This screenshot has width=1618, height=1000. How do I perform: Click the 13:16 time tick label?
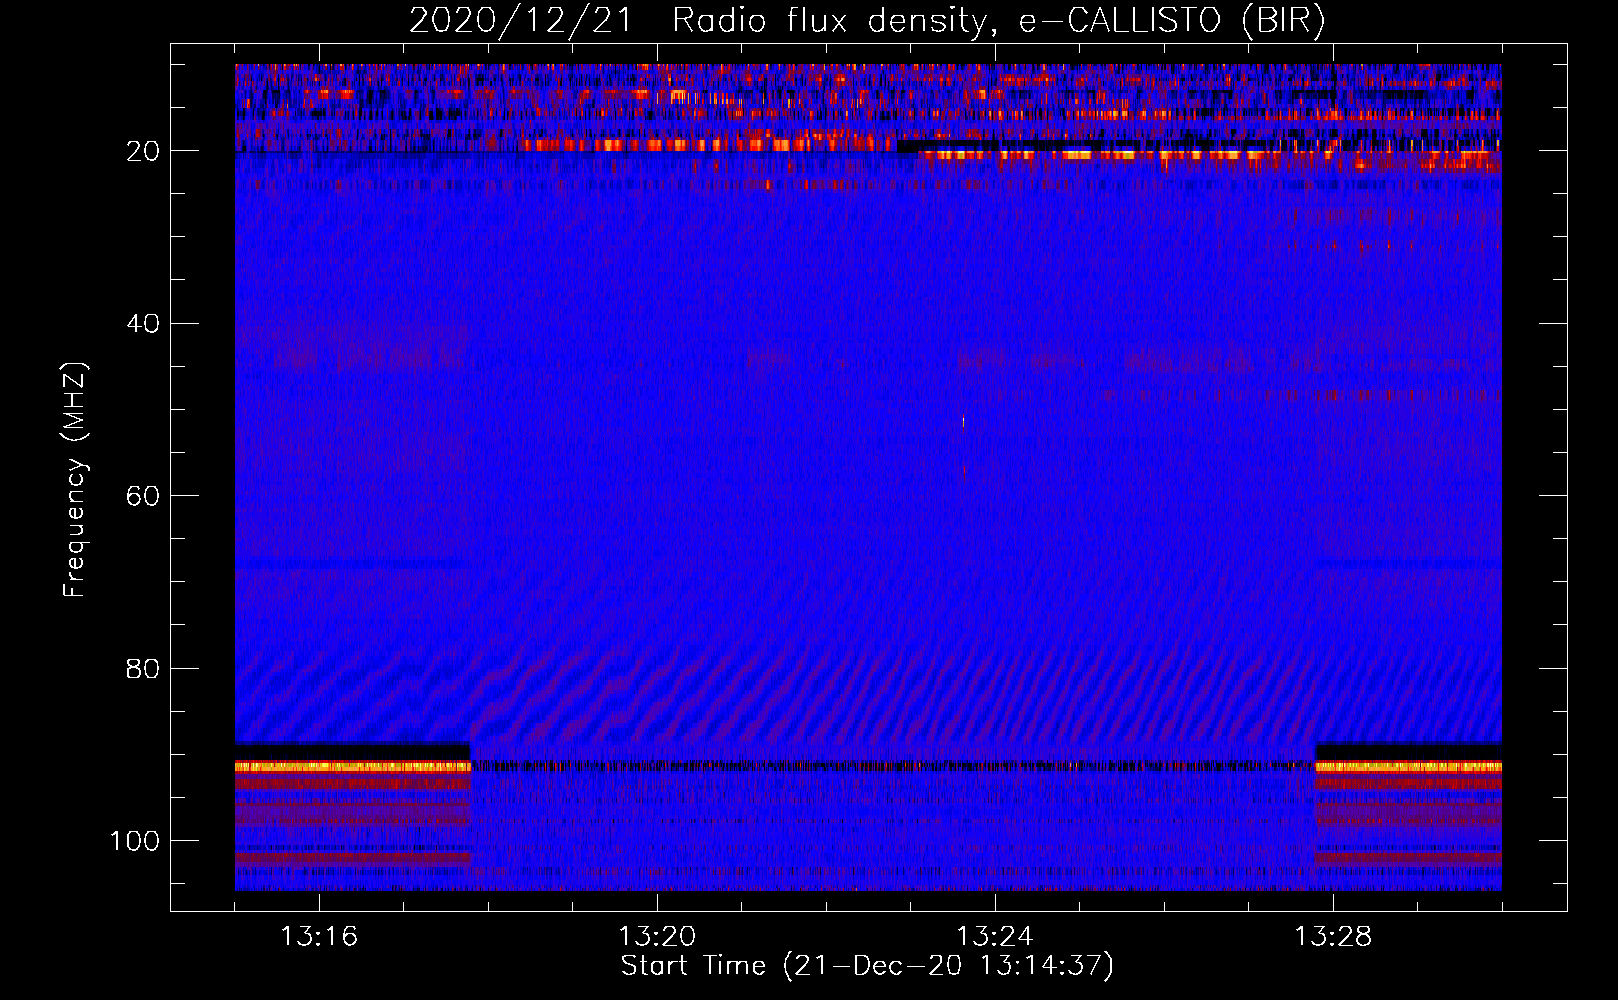point(319,937)
